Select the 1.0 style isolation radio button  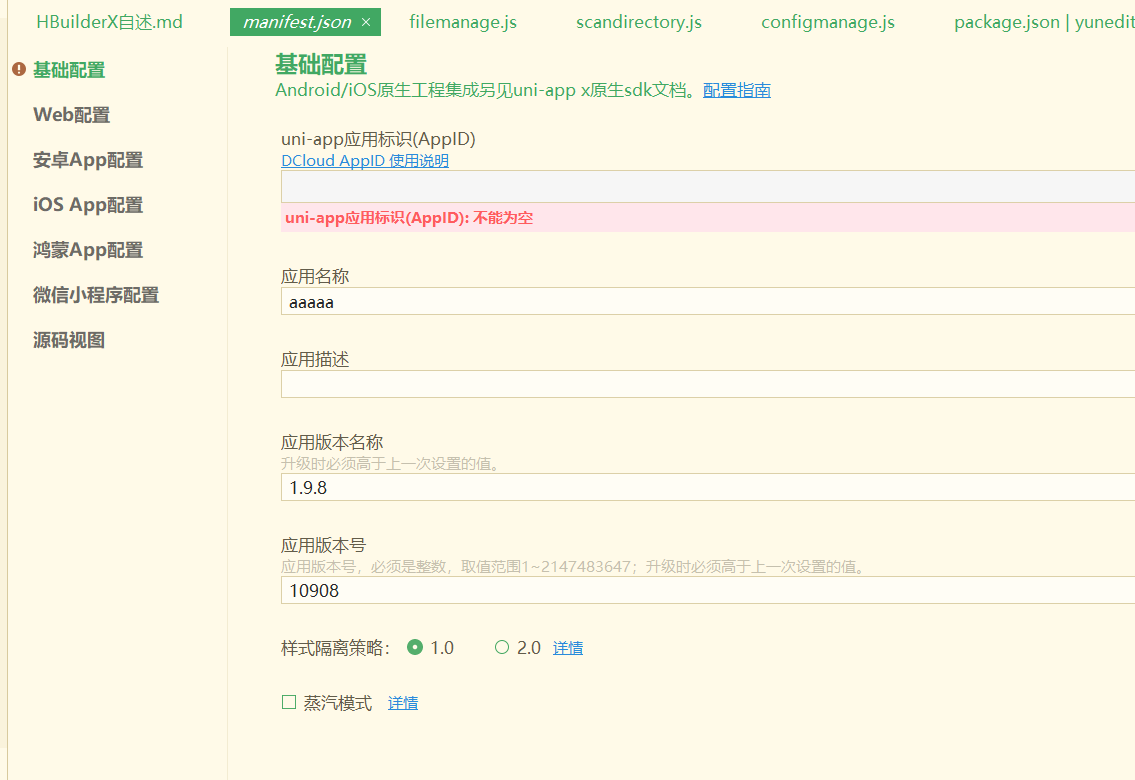pos(415,647)
